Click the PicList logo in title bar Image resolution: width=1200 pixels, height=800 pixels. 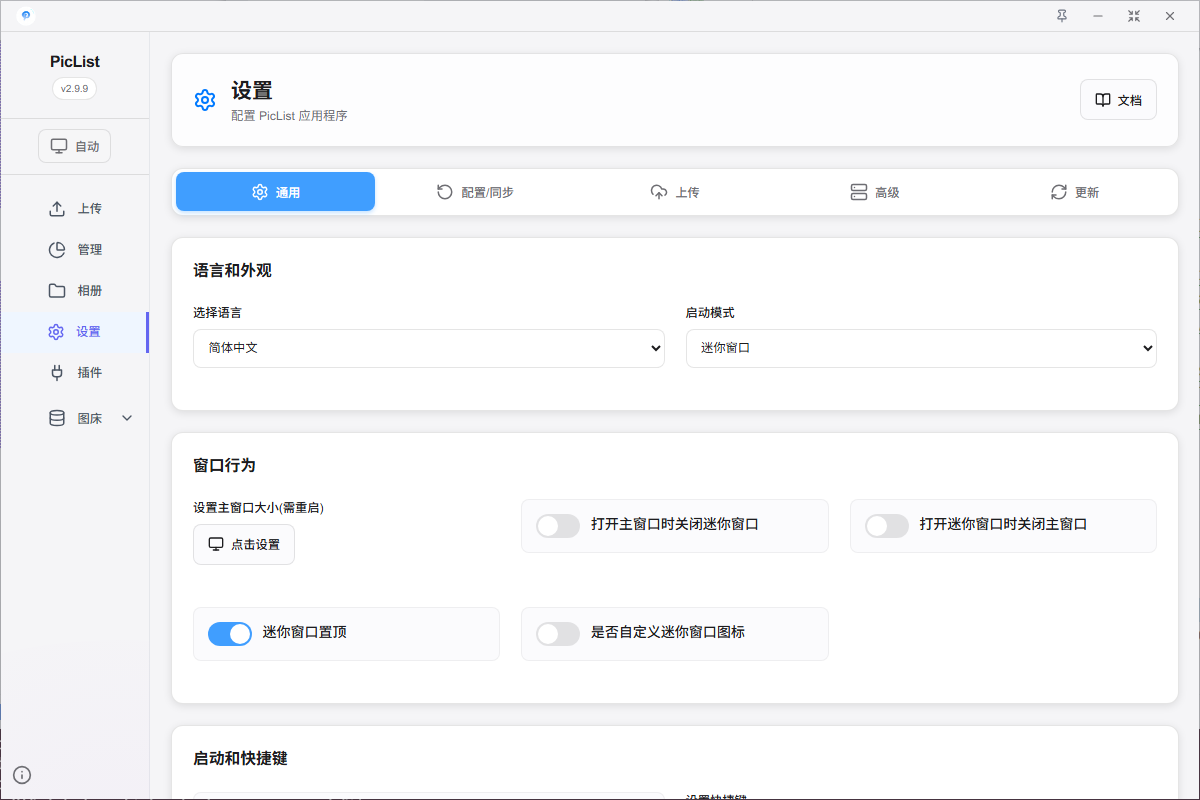[x=26, y=15]
